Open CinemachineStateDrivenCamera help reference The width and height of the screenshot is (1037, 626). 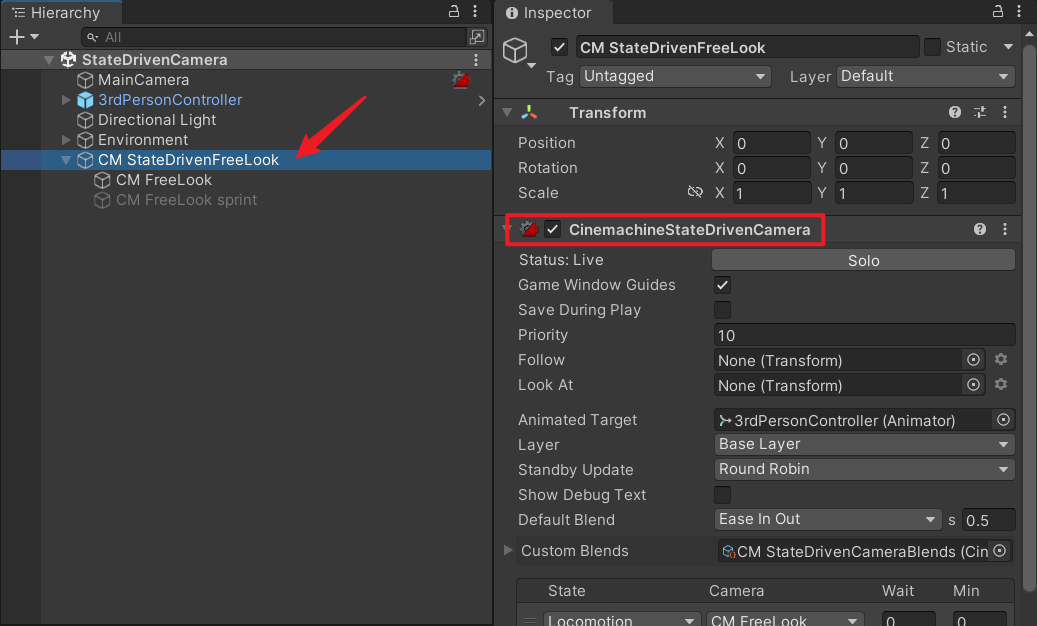(979, 229)
